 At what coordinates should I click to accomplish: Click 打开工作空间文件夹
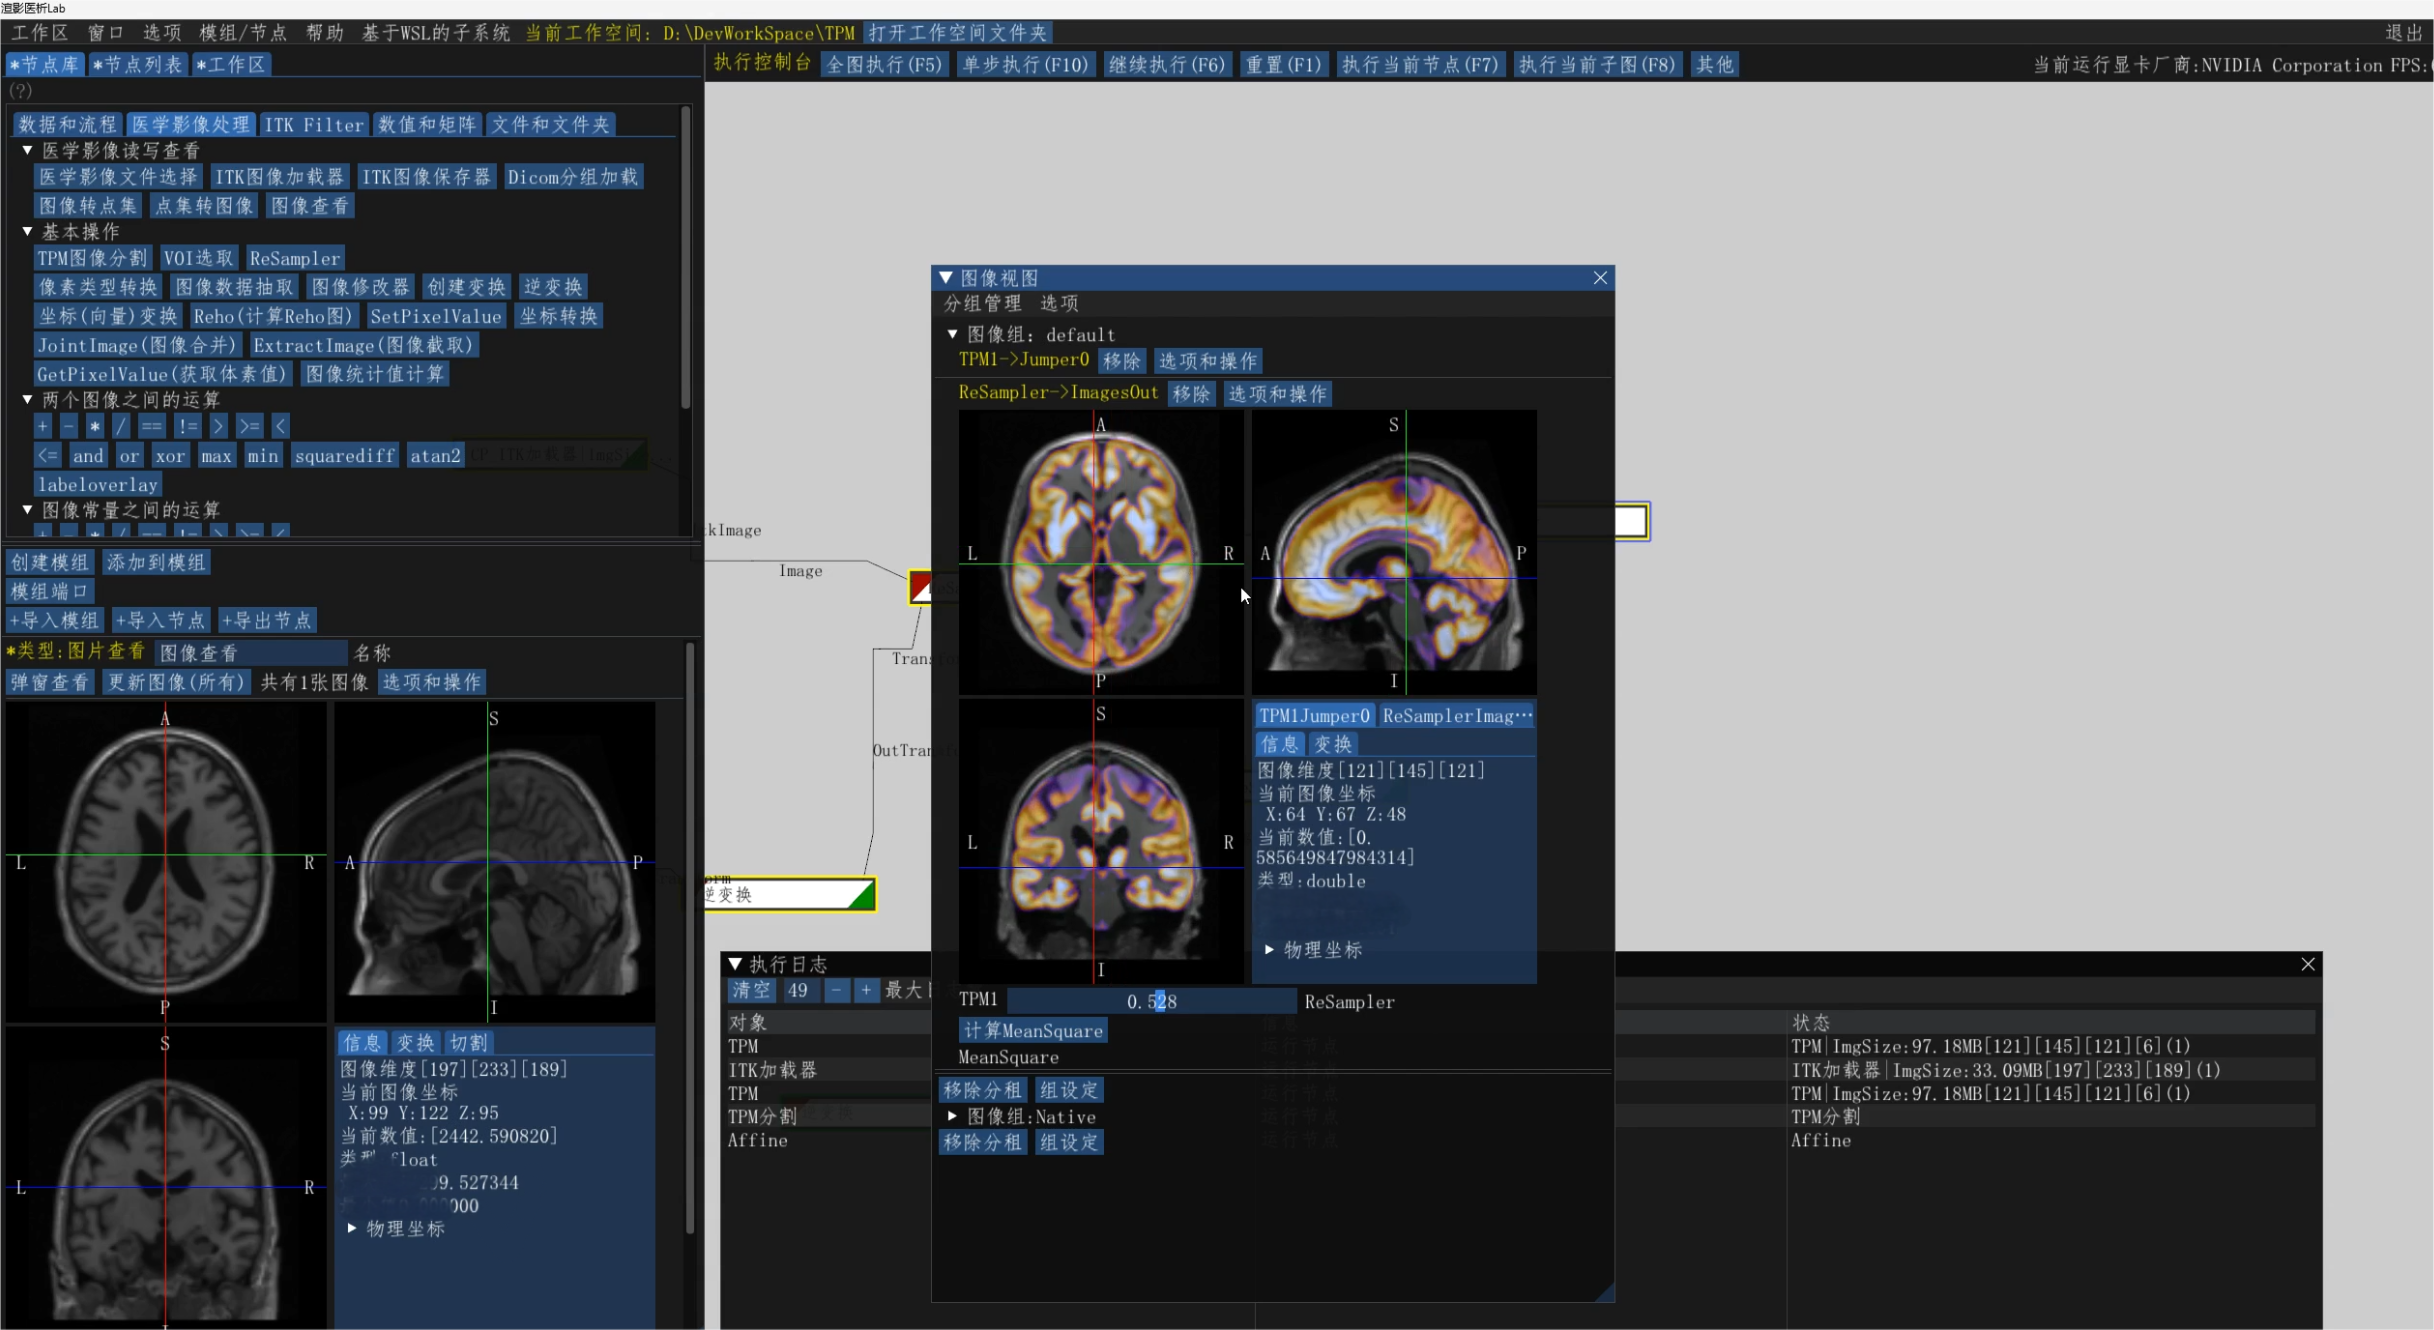(x=955, y=31)
